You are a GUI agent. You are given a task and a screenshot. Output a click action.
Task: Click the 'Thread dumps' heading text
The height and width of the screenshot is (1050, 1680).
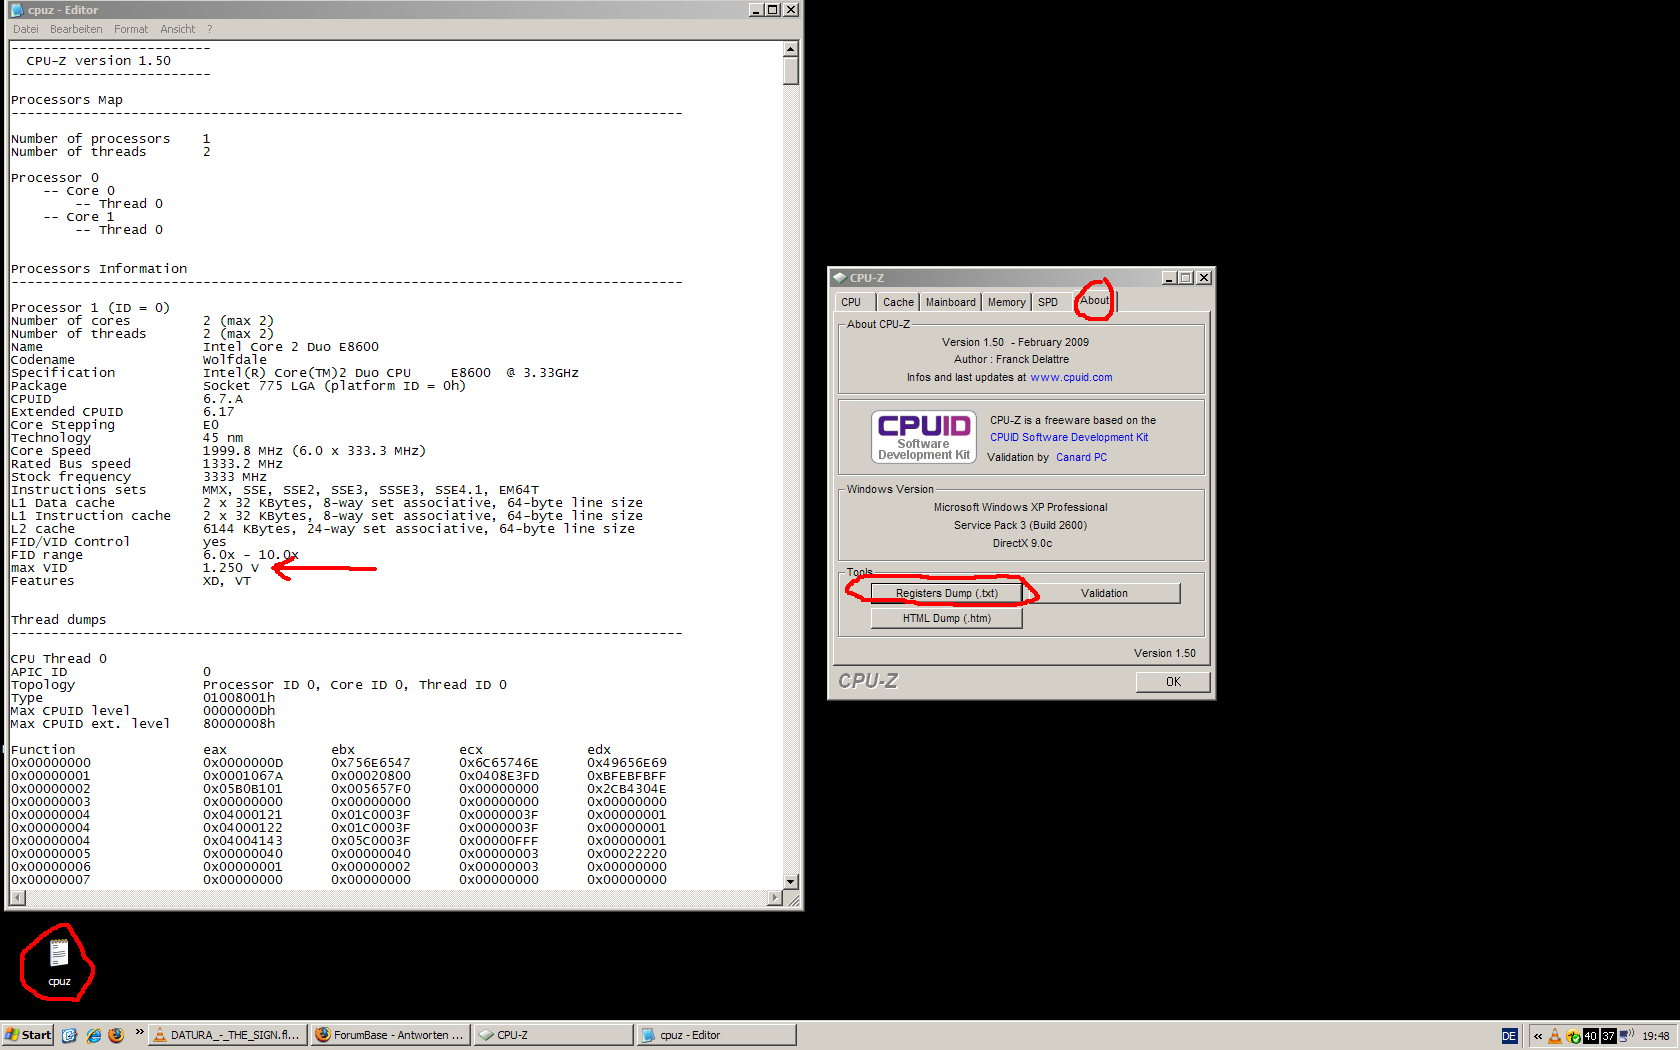click(x=58, y=620)
